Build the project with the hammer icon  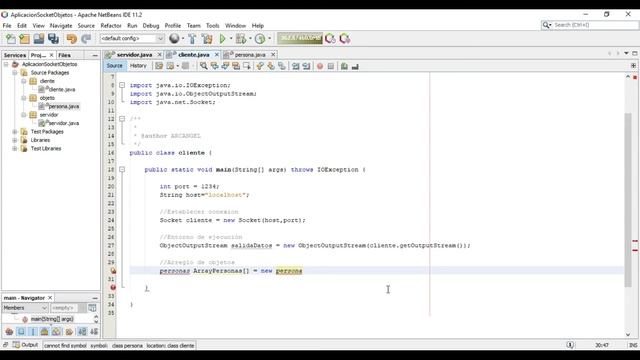pyautogui.click(x=192, y=39)
